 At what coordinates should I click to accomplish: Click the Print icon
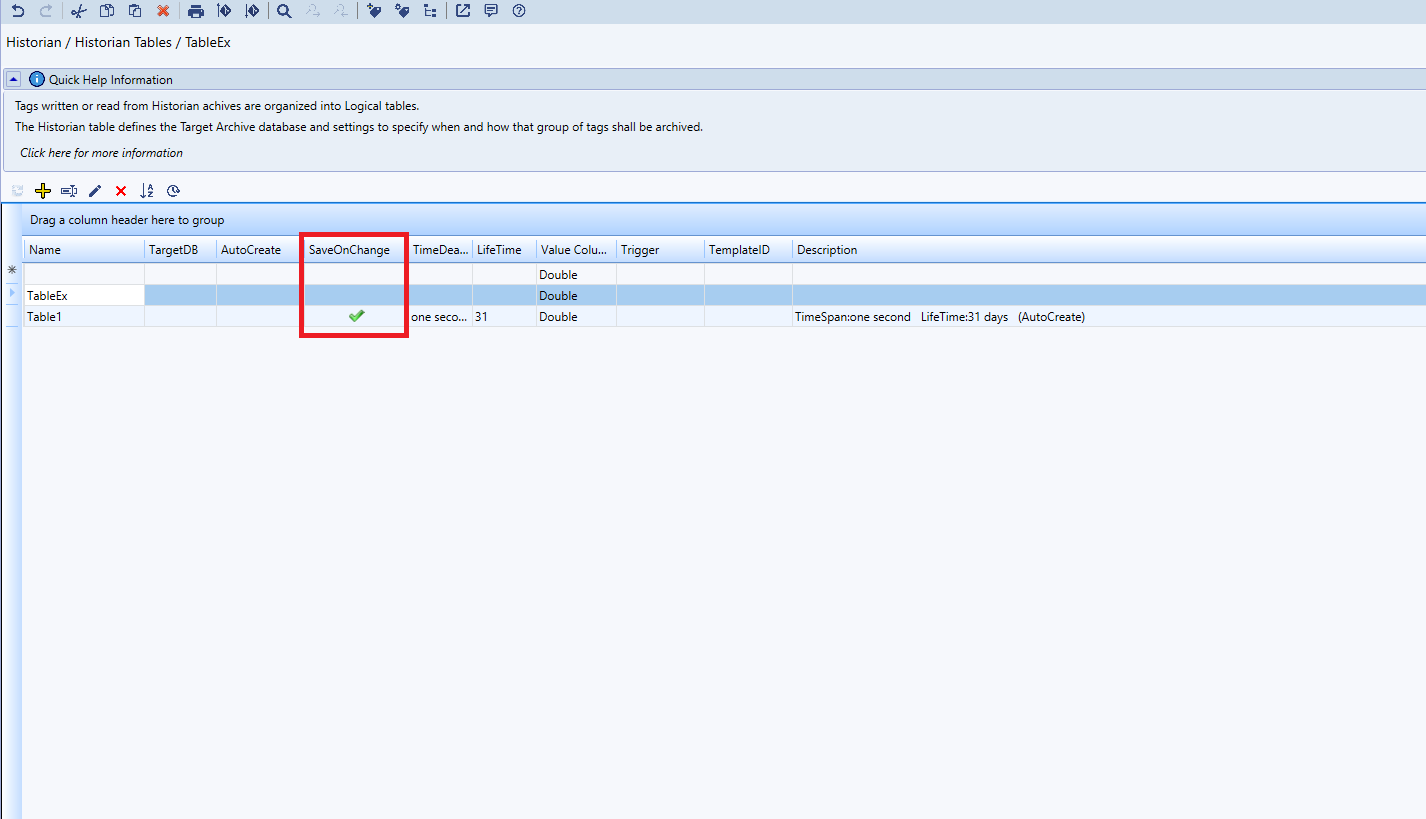click(x=196, y=11)
